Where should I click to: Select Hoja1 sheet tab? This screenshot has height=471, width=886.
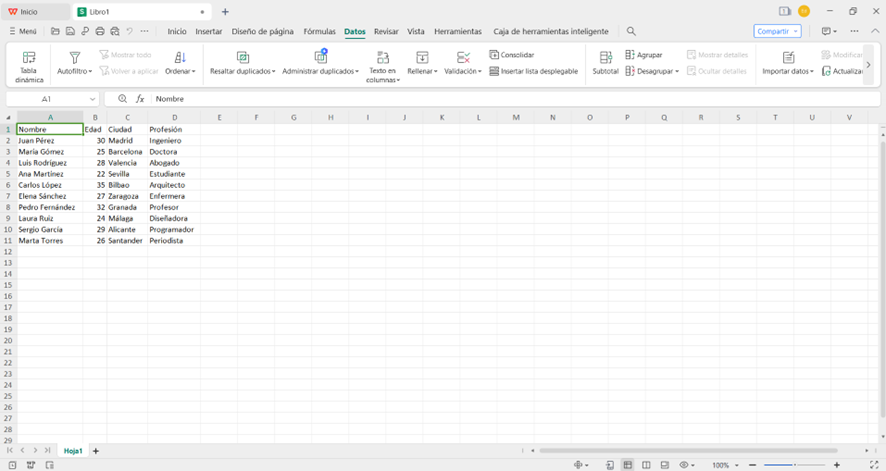[73, 451]
